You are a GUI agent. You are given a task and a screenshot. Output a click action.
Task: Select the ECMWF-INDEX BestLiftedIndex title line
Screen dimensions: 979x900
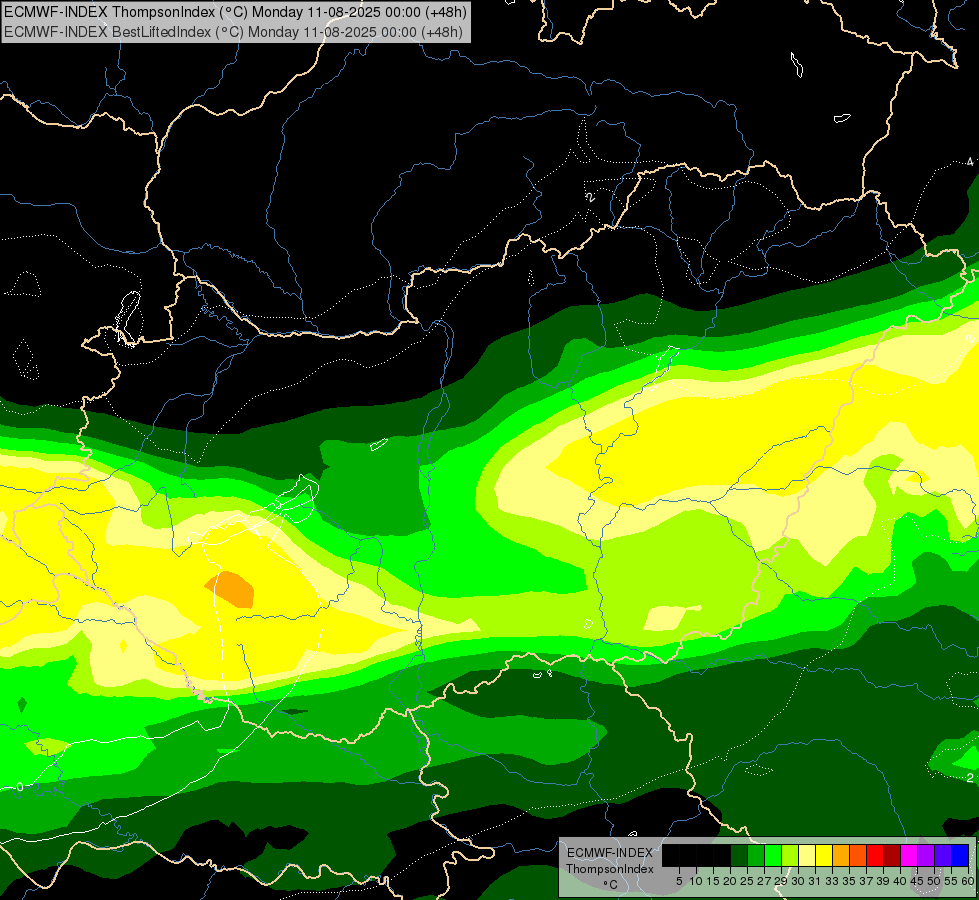coord(234,31)
